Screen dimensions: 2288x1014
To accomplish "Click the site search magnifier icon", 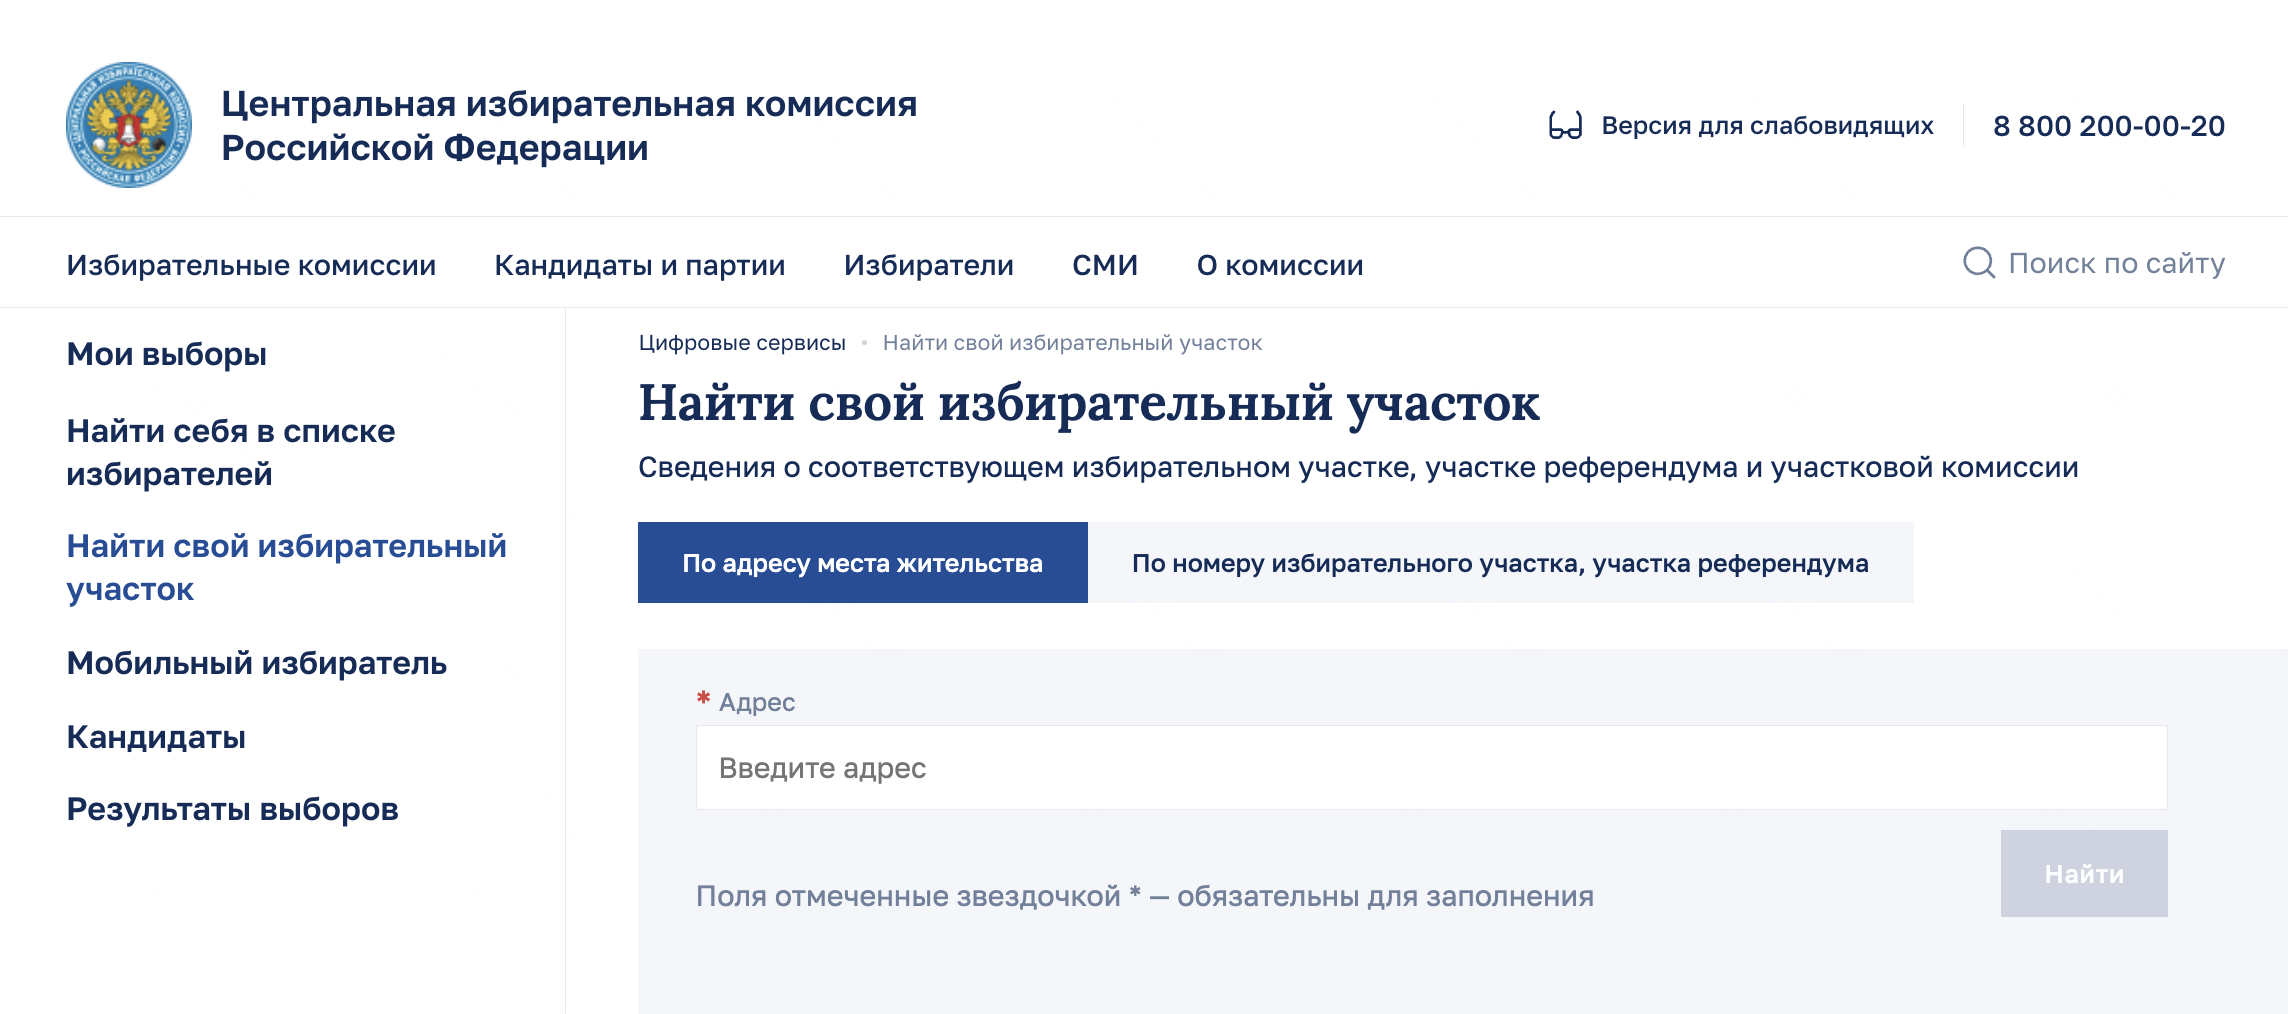I will [x=1979, y=263].
